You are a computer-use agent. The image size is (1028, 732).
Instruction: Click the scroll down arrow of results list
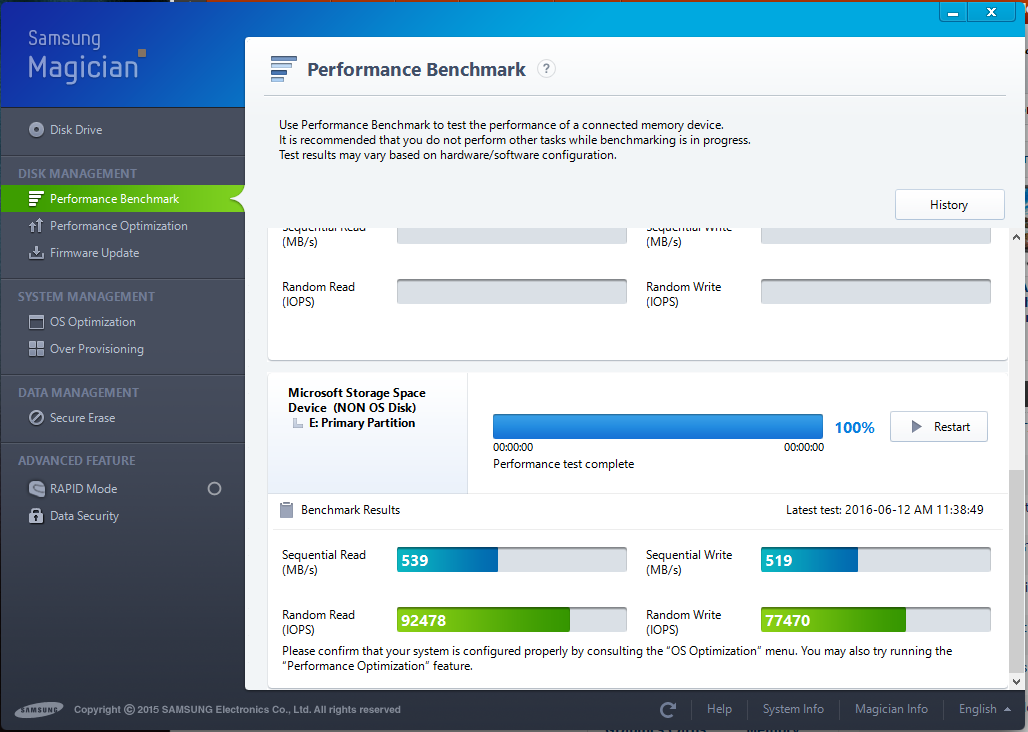1016,681
